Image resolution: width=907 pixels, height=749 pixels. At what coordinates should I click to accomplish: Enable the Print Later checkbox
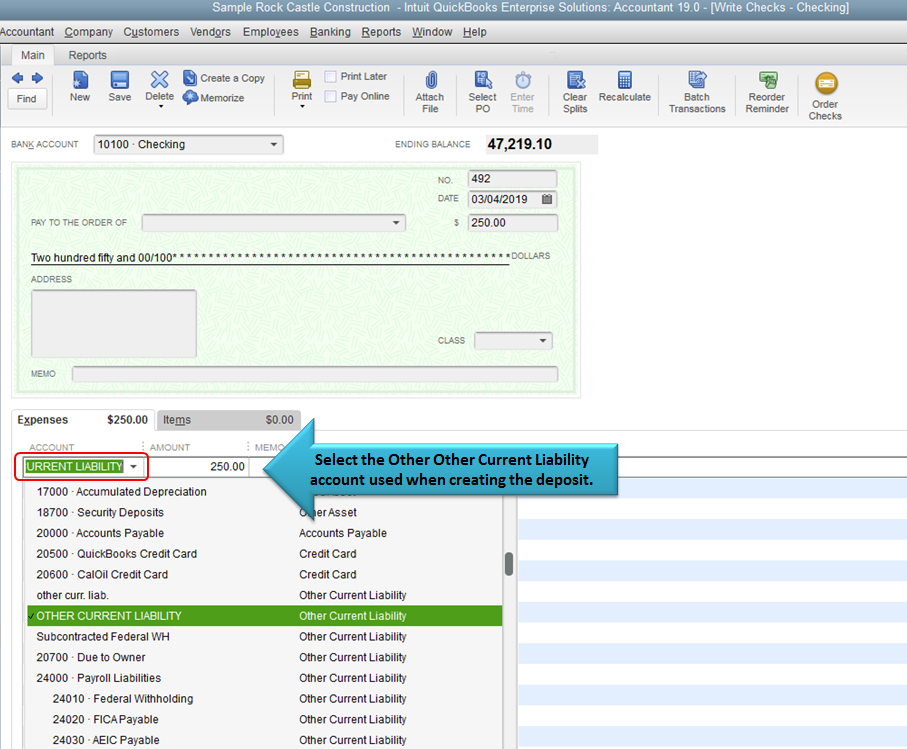(331, 77)
